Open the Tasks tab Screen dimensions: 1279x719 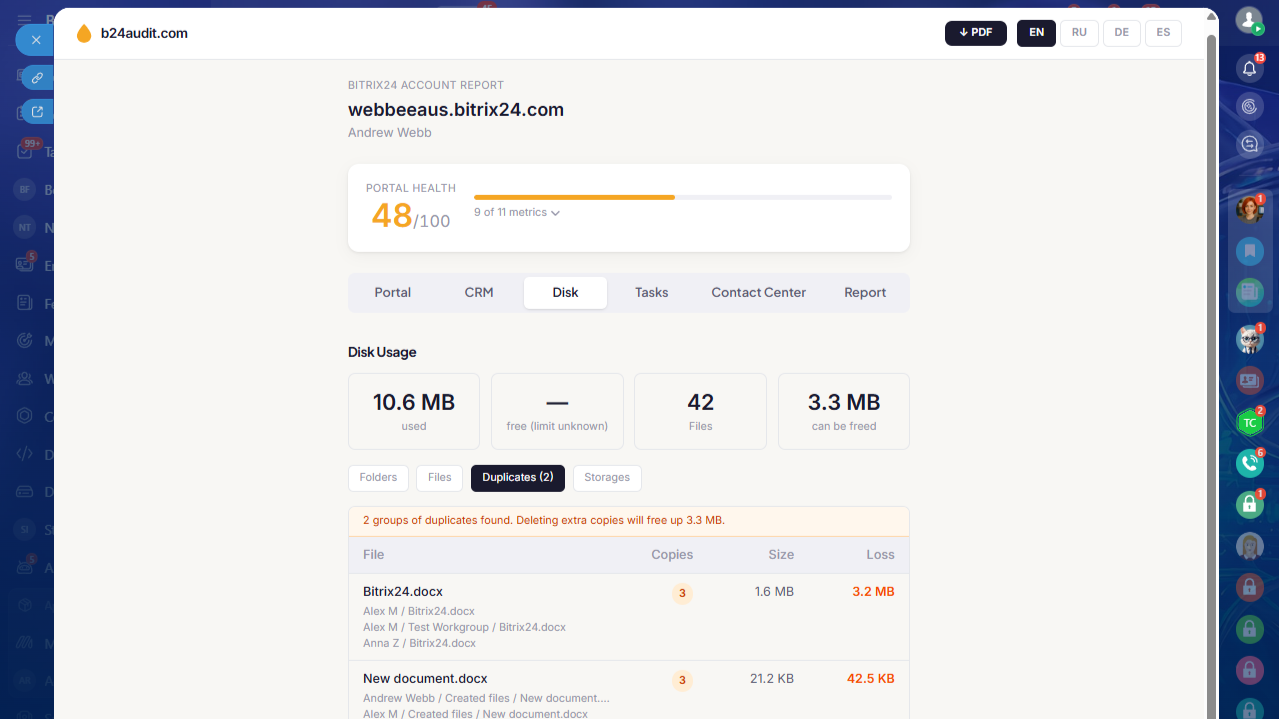click(x=651, y=293)
